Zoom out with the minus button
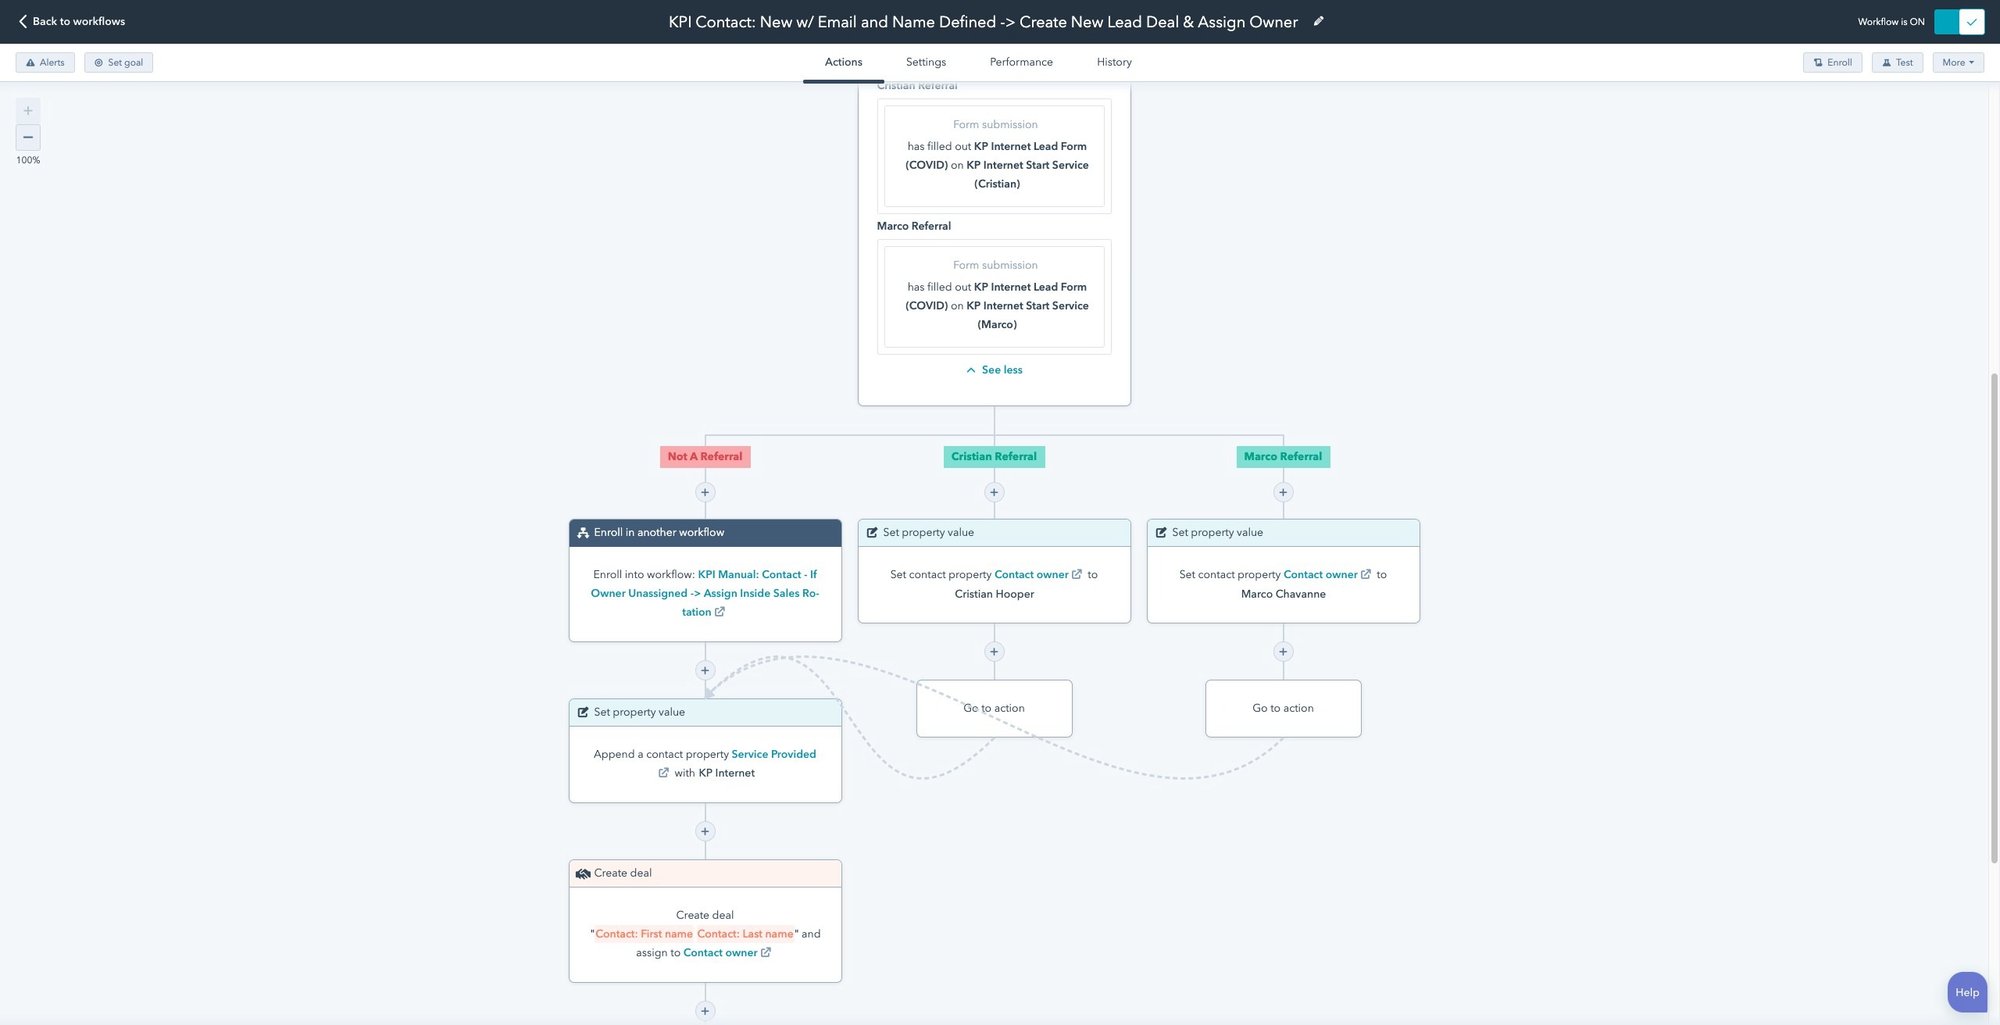The width and height of the screenshot is (2000, 1025). point(28,137)
